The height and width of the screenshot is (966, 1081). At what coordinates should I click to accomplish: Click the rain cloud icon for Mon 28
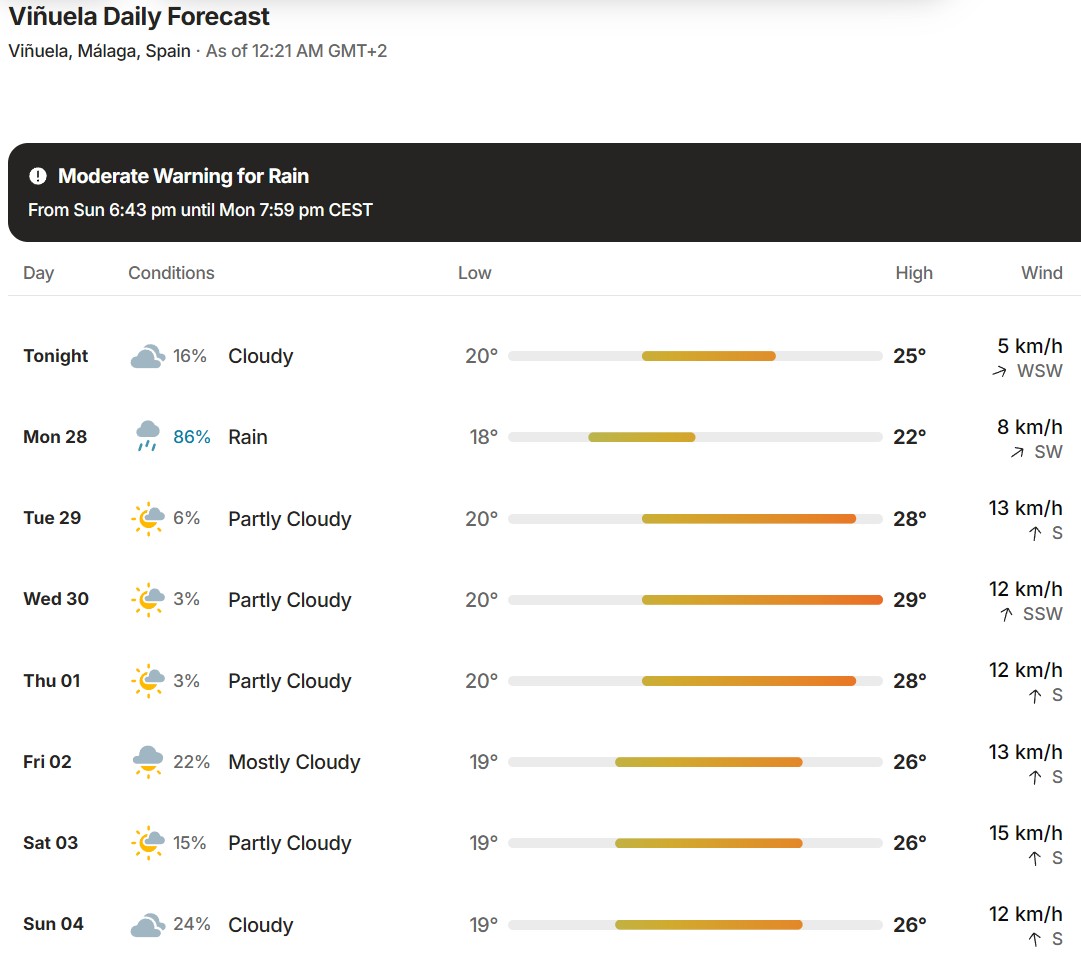148,436
